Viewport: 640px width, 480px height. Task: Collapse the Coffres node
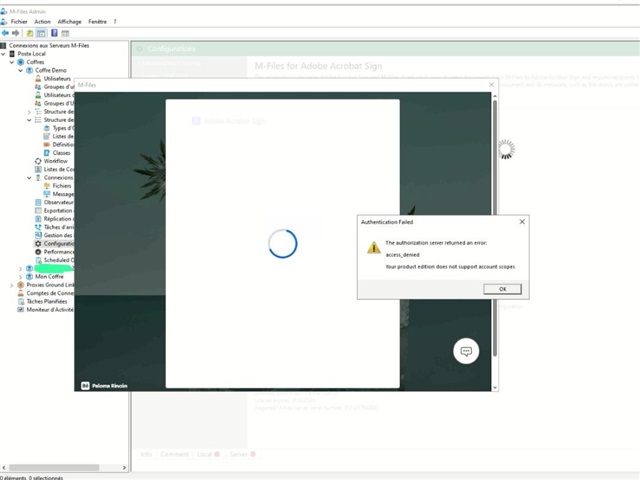pos(12,62)
